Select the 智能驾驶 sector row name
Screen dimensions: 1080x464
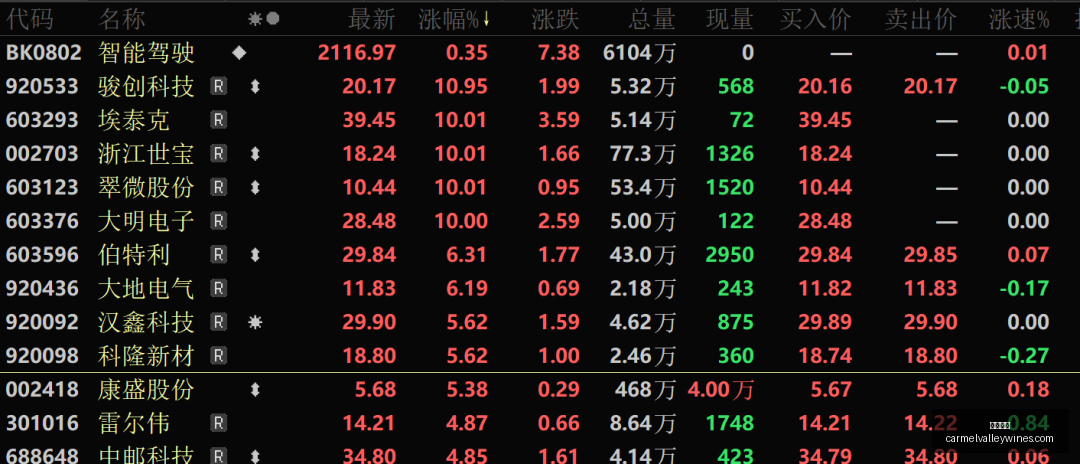(146, 52)
